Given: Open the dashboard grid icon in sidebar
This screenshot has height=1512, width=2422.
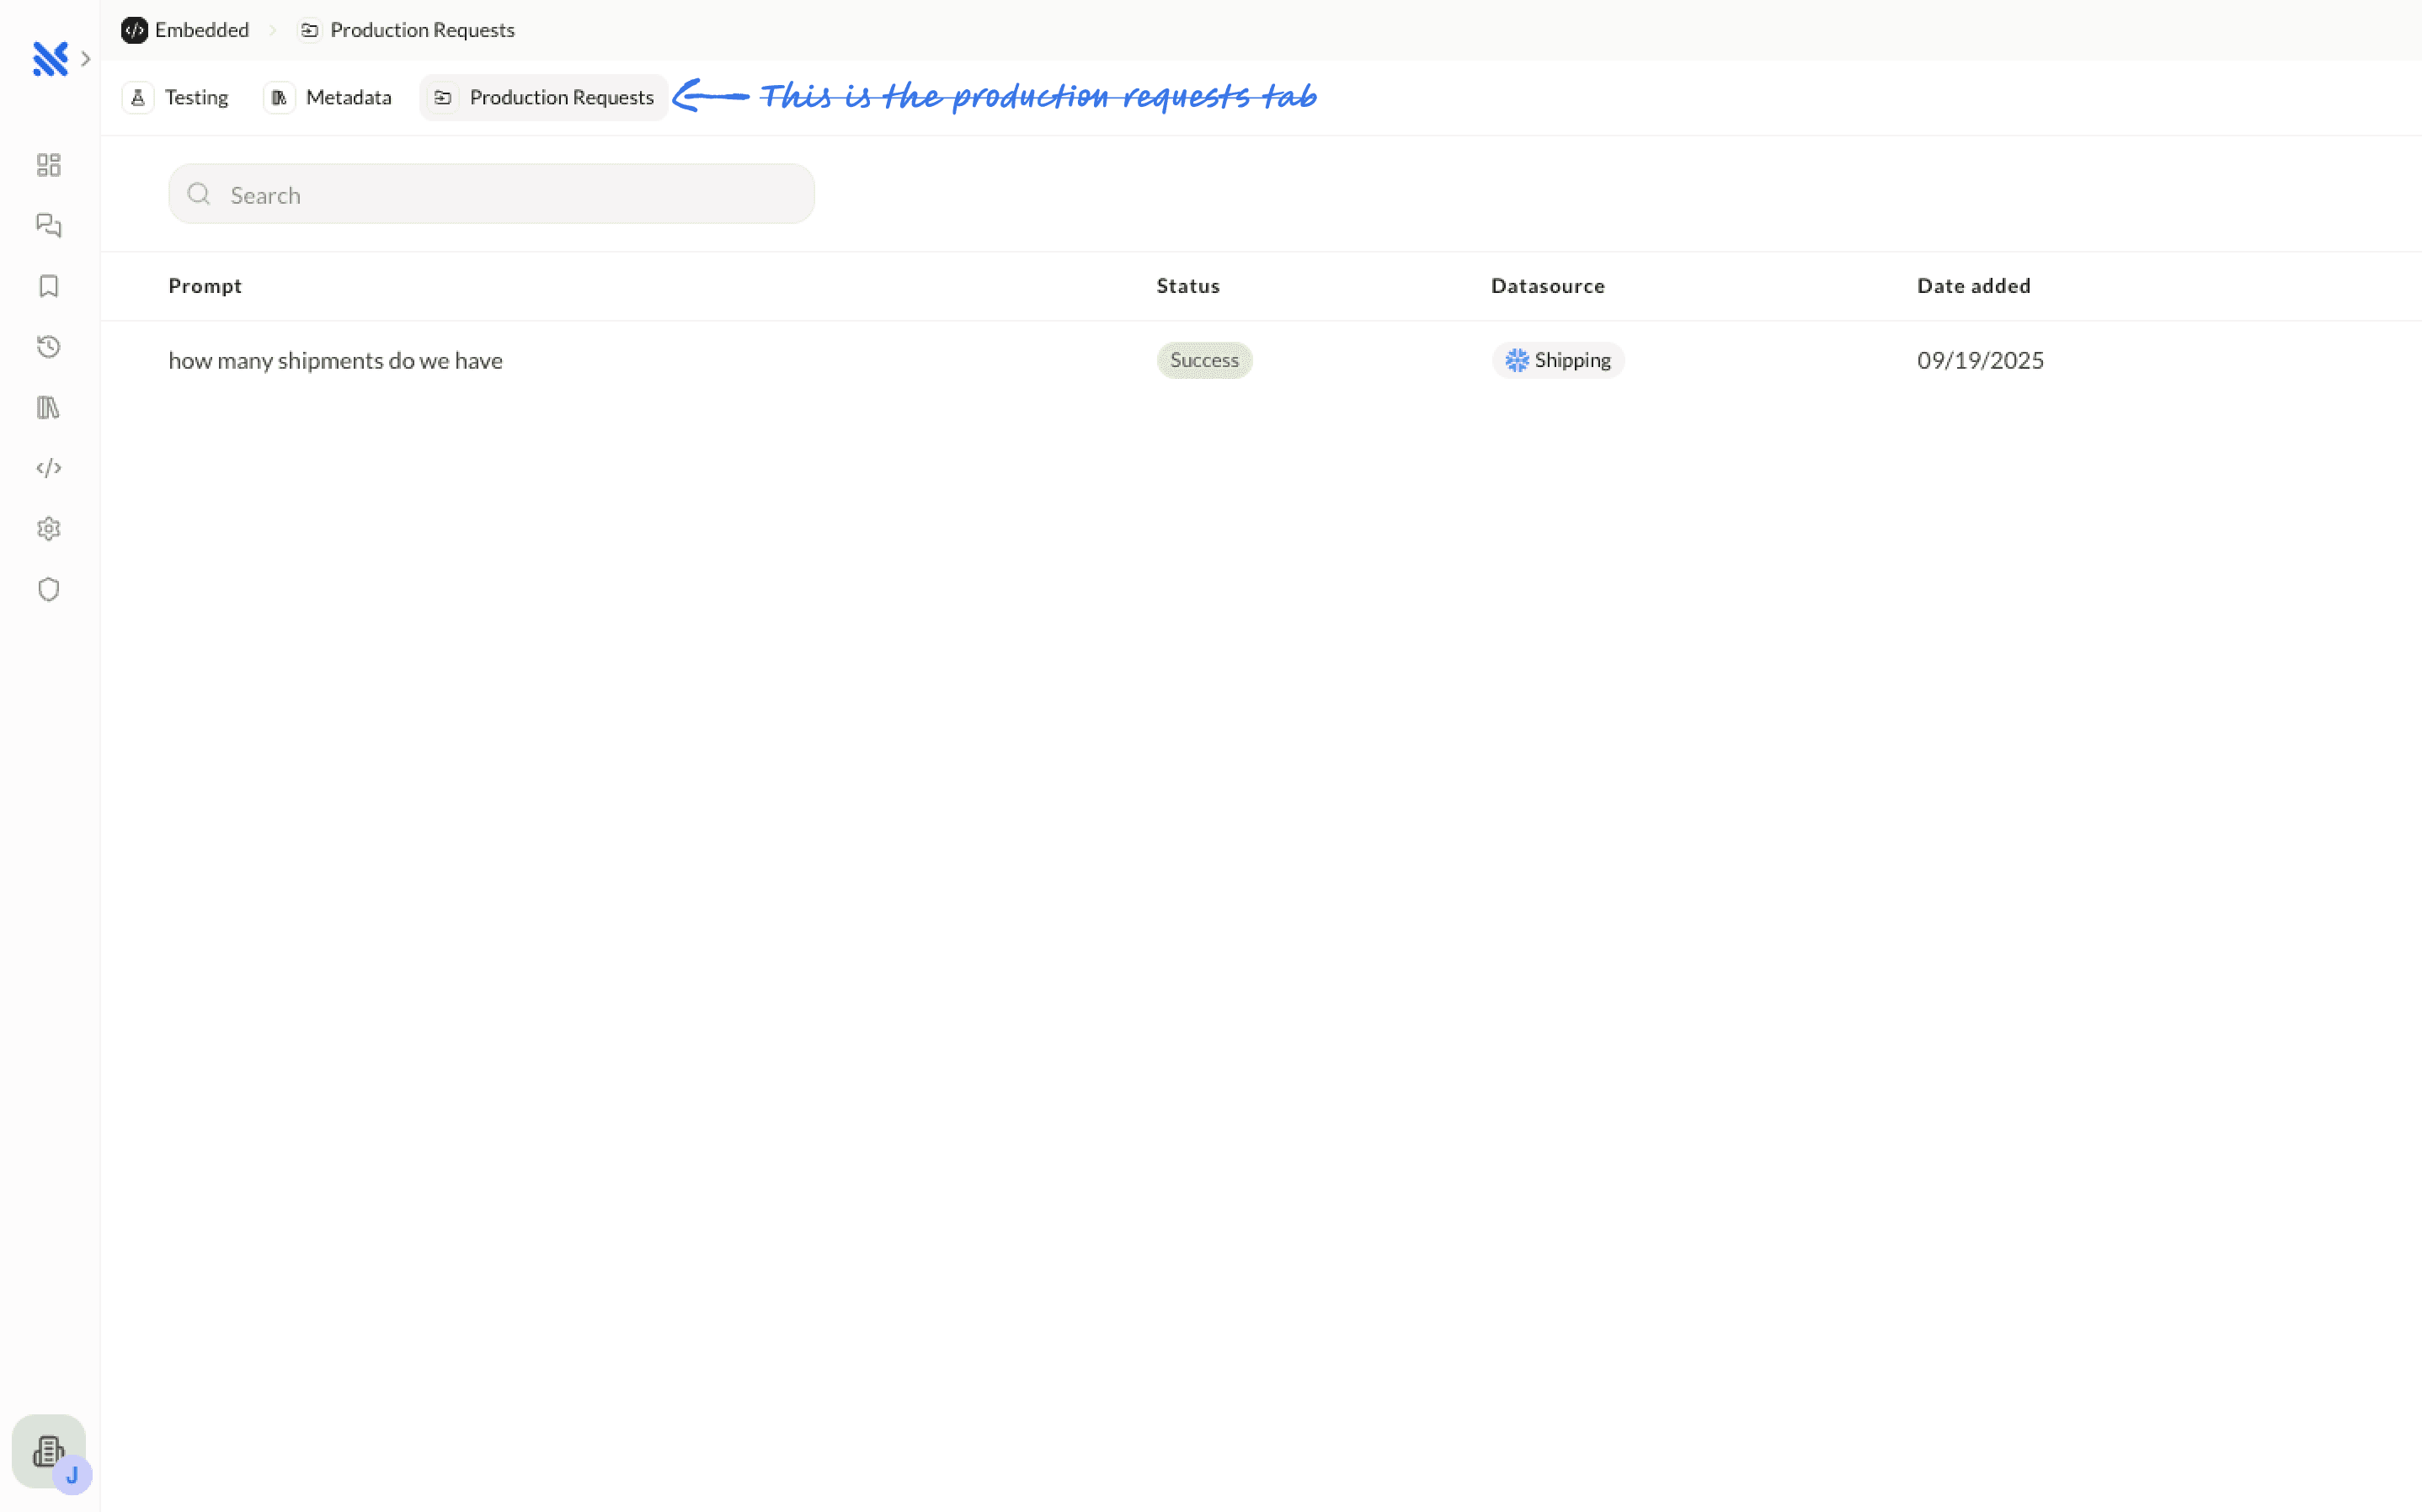Looking at the screenshot, I should point(48,165).
